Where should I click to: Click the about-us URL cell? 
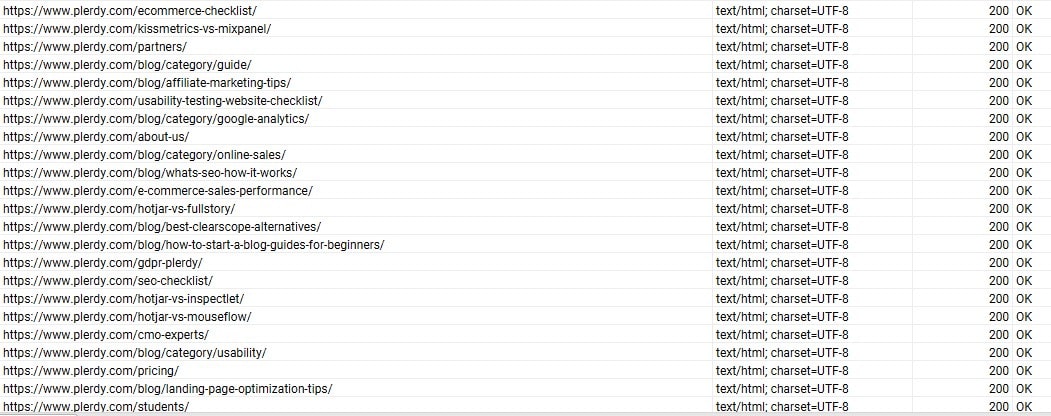(x=356, y=137)
